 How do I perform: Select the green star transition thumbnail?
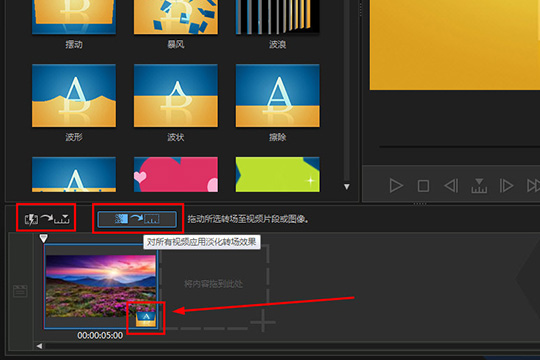[x=278, y=174]
